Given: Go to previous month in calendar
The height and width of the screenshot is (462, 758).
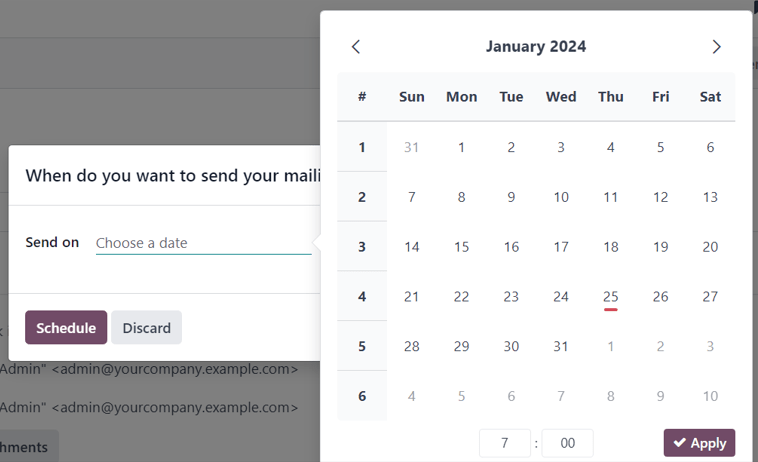Looking at the screenshot, I should (x=356, y=47).
